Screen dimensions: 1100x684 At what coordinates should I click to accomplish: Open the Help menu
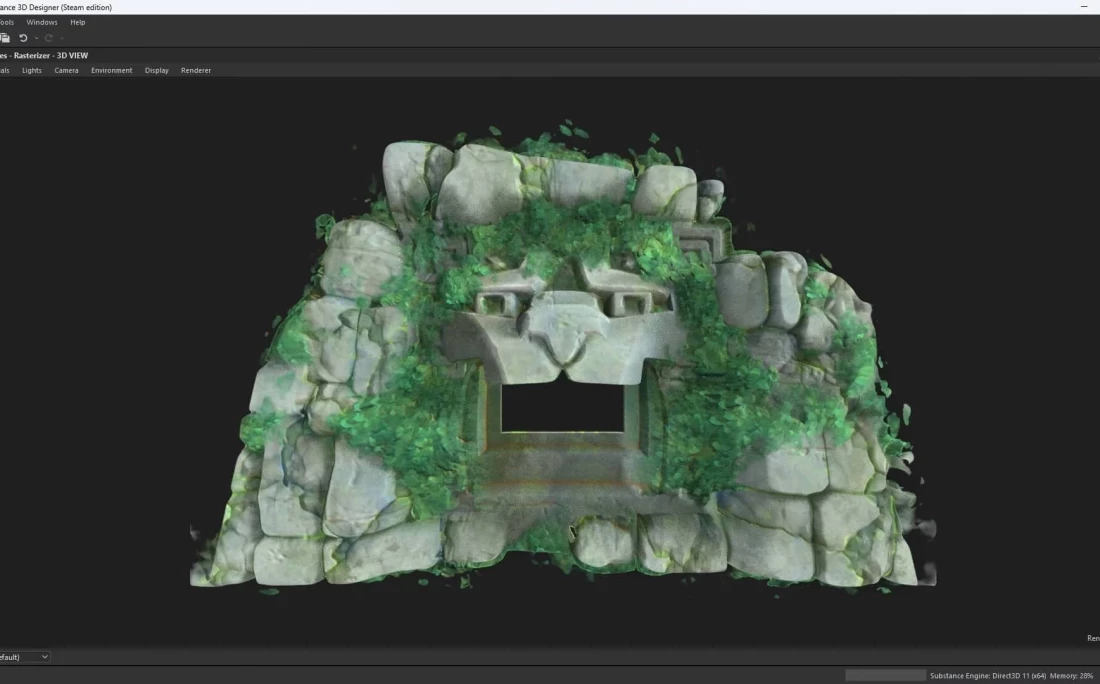click(78, 22)
